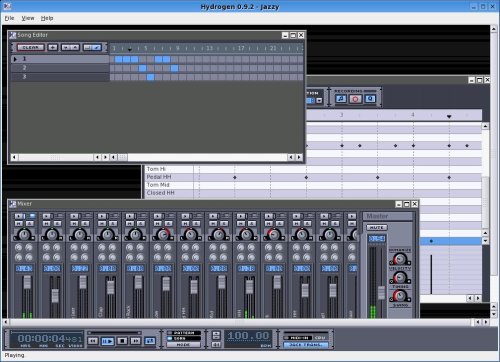
Task: Switch Song Editor to select mode
Action: coord(87,47)
